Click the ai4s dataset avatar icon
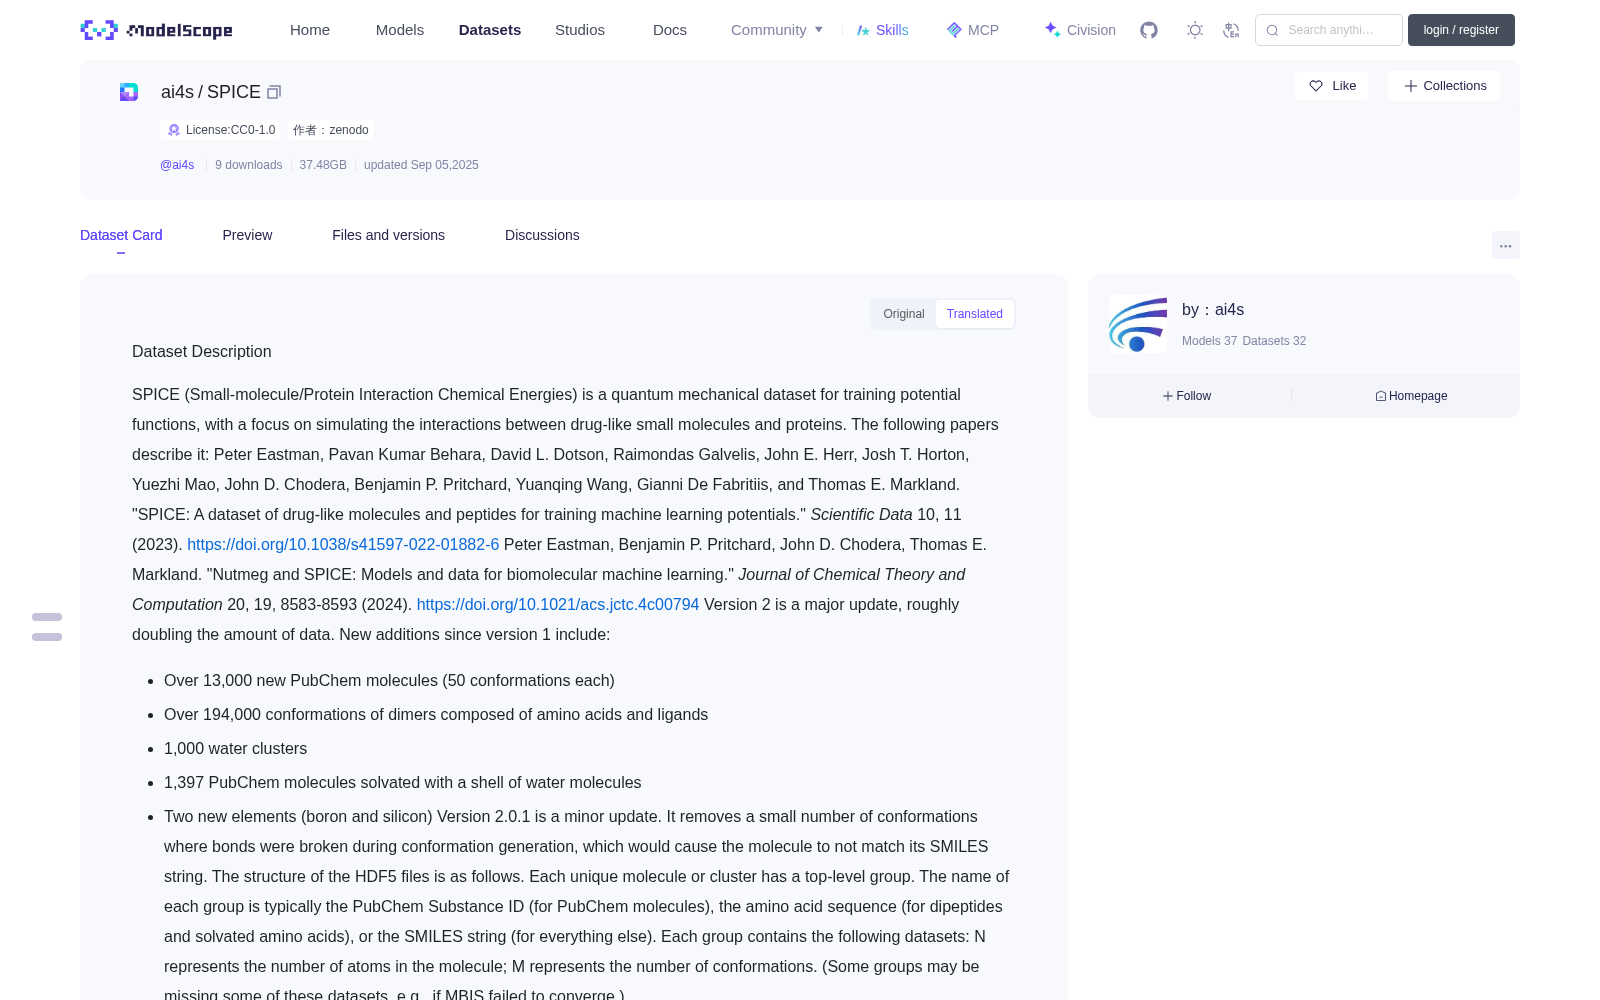Screen dimensions: 1600x1000 (129, 92)
